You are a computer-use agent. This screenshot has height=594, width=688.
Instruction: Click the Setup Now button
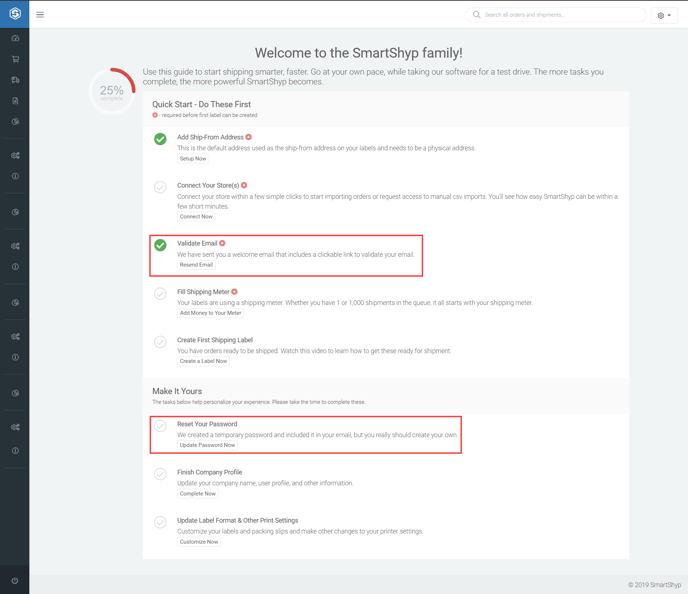(x=193, y=158)
